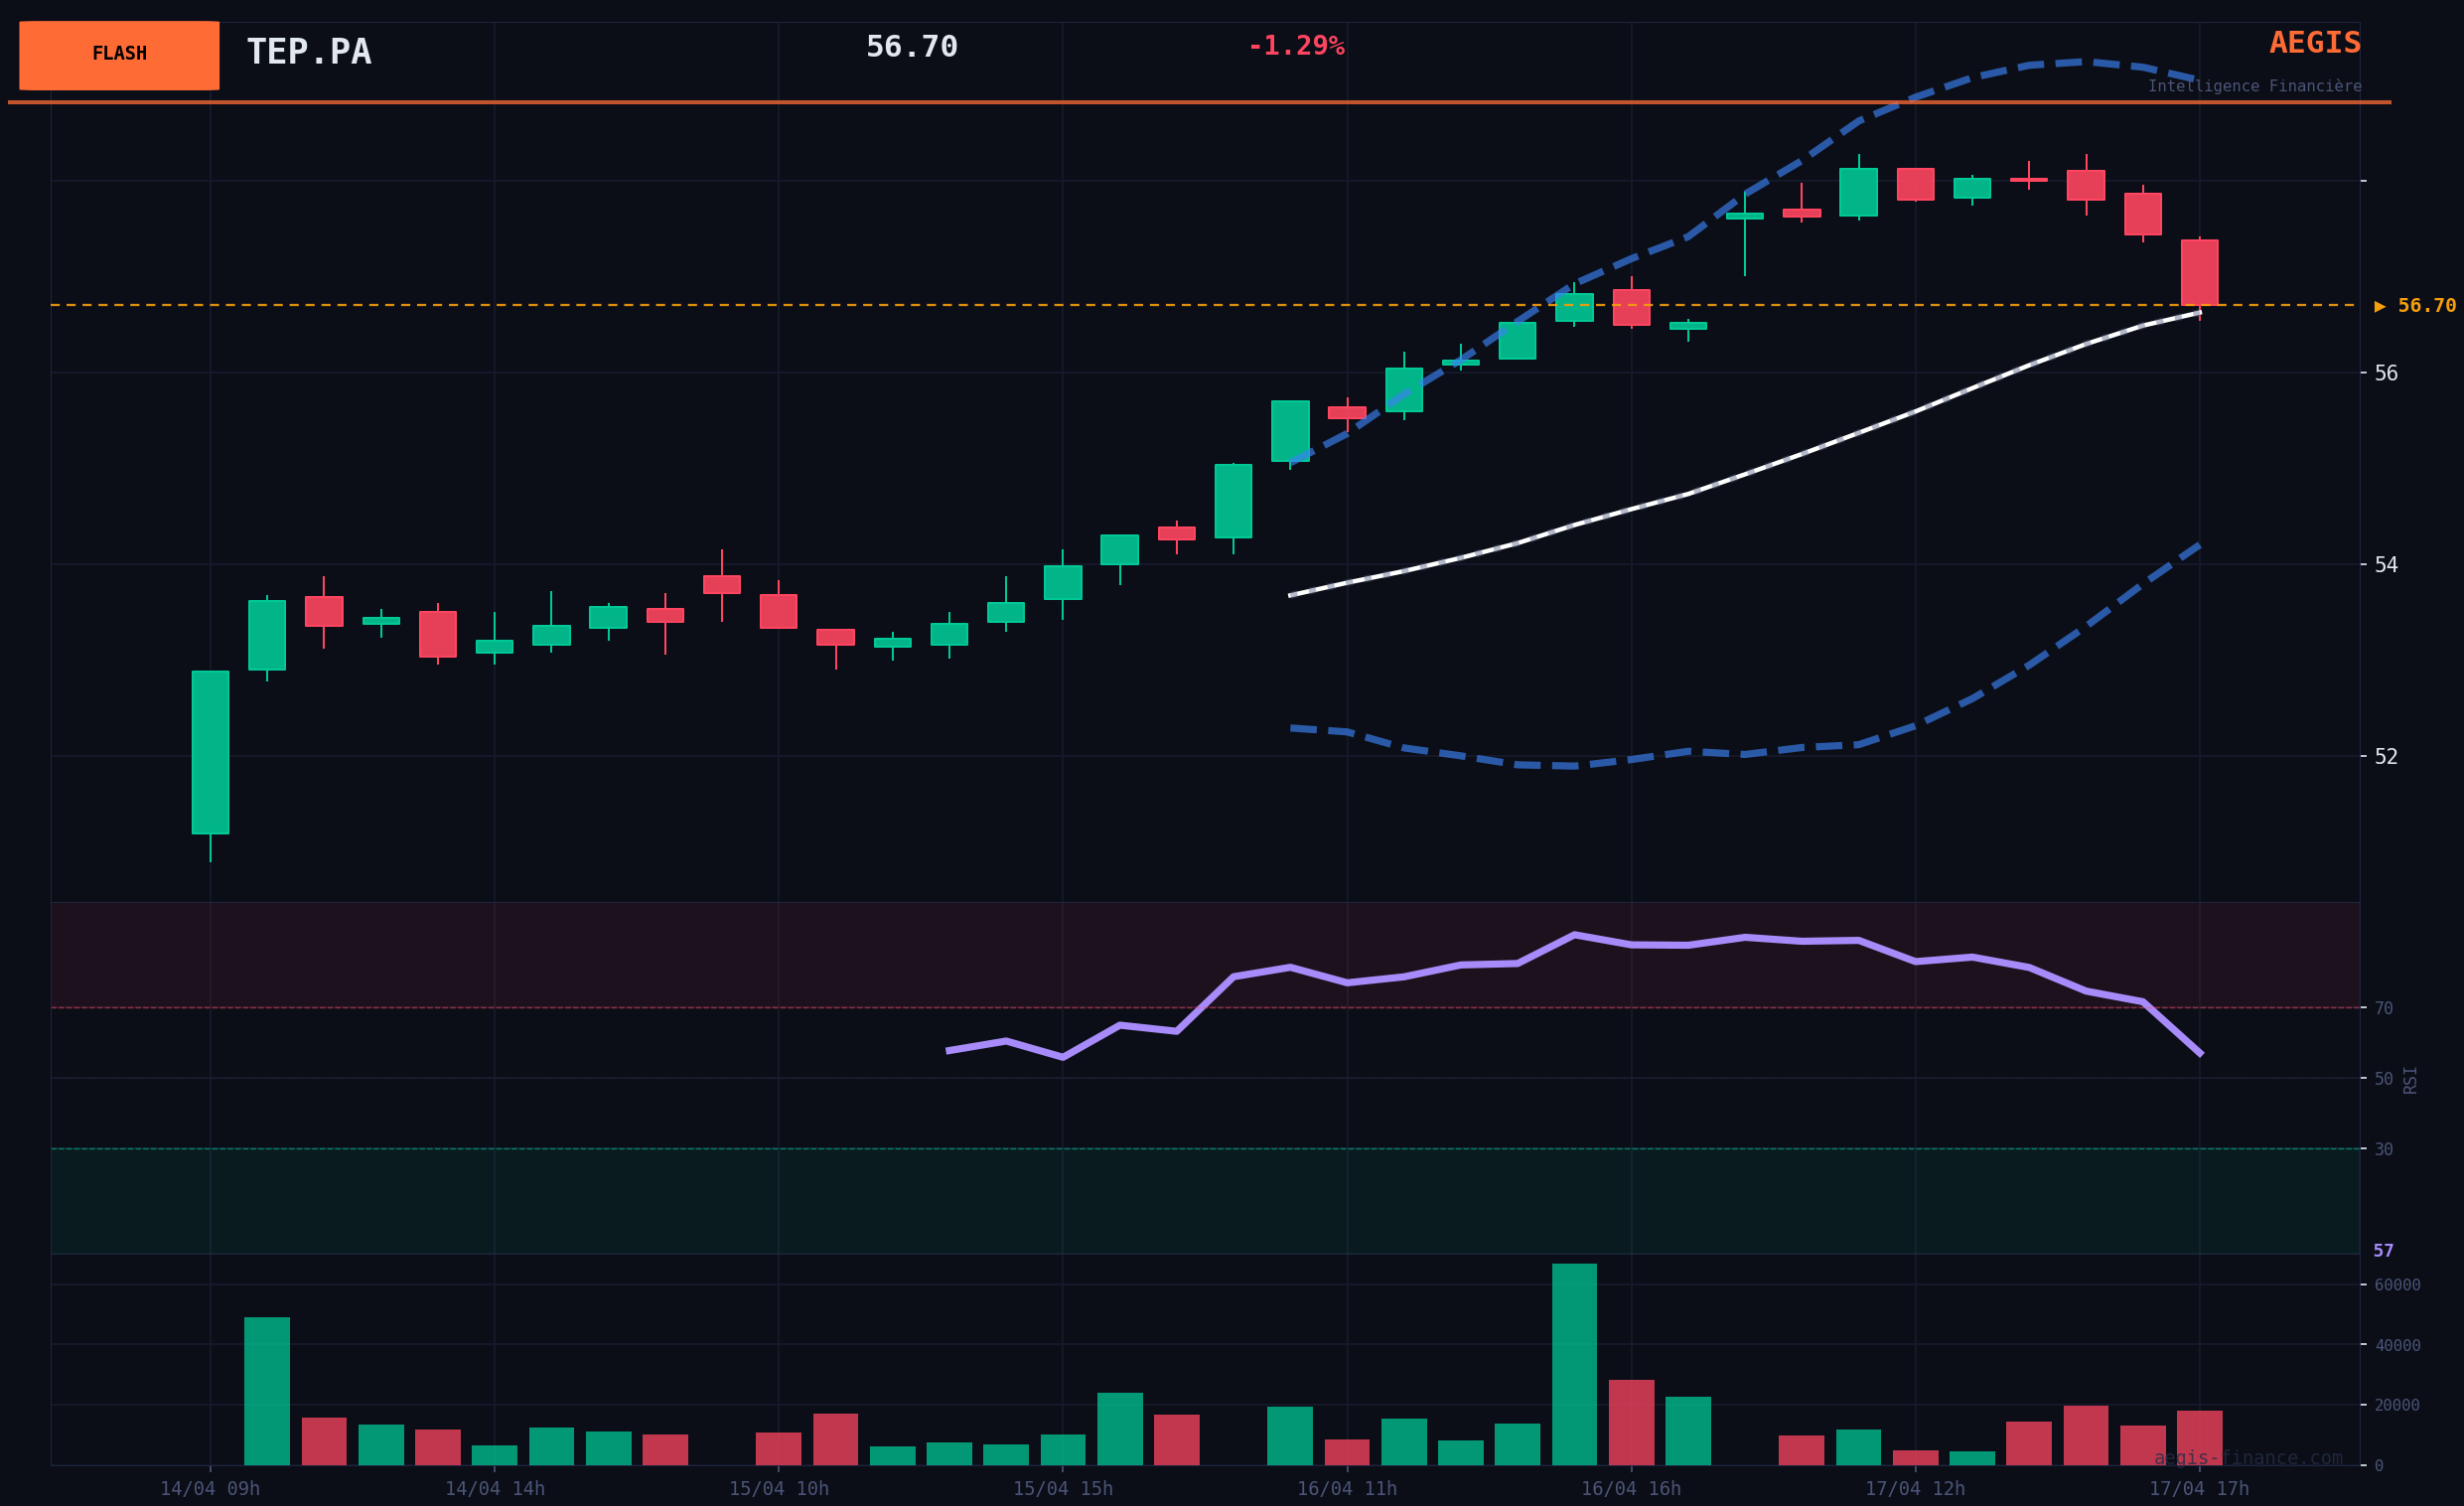Image resolution: width=2464 pixels, height=1506 pixels.
Task: Click the 14/04 09h time axis label
Action: (x=210, y=1489)
